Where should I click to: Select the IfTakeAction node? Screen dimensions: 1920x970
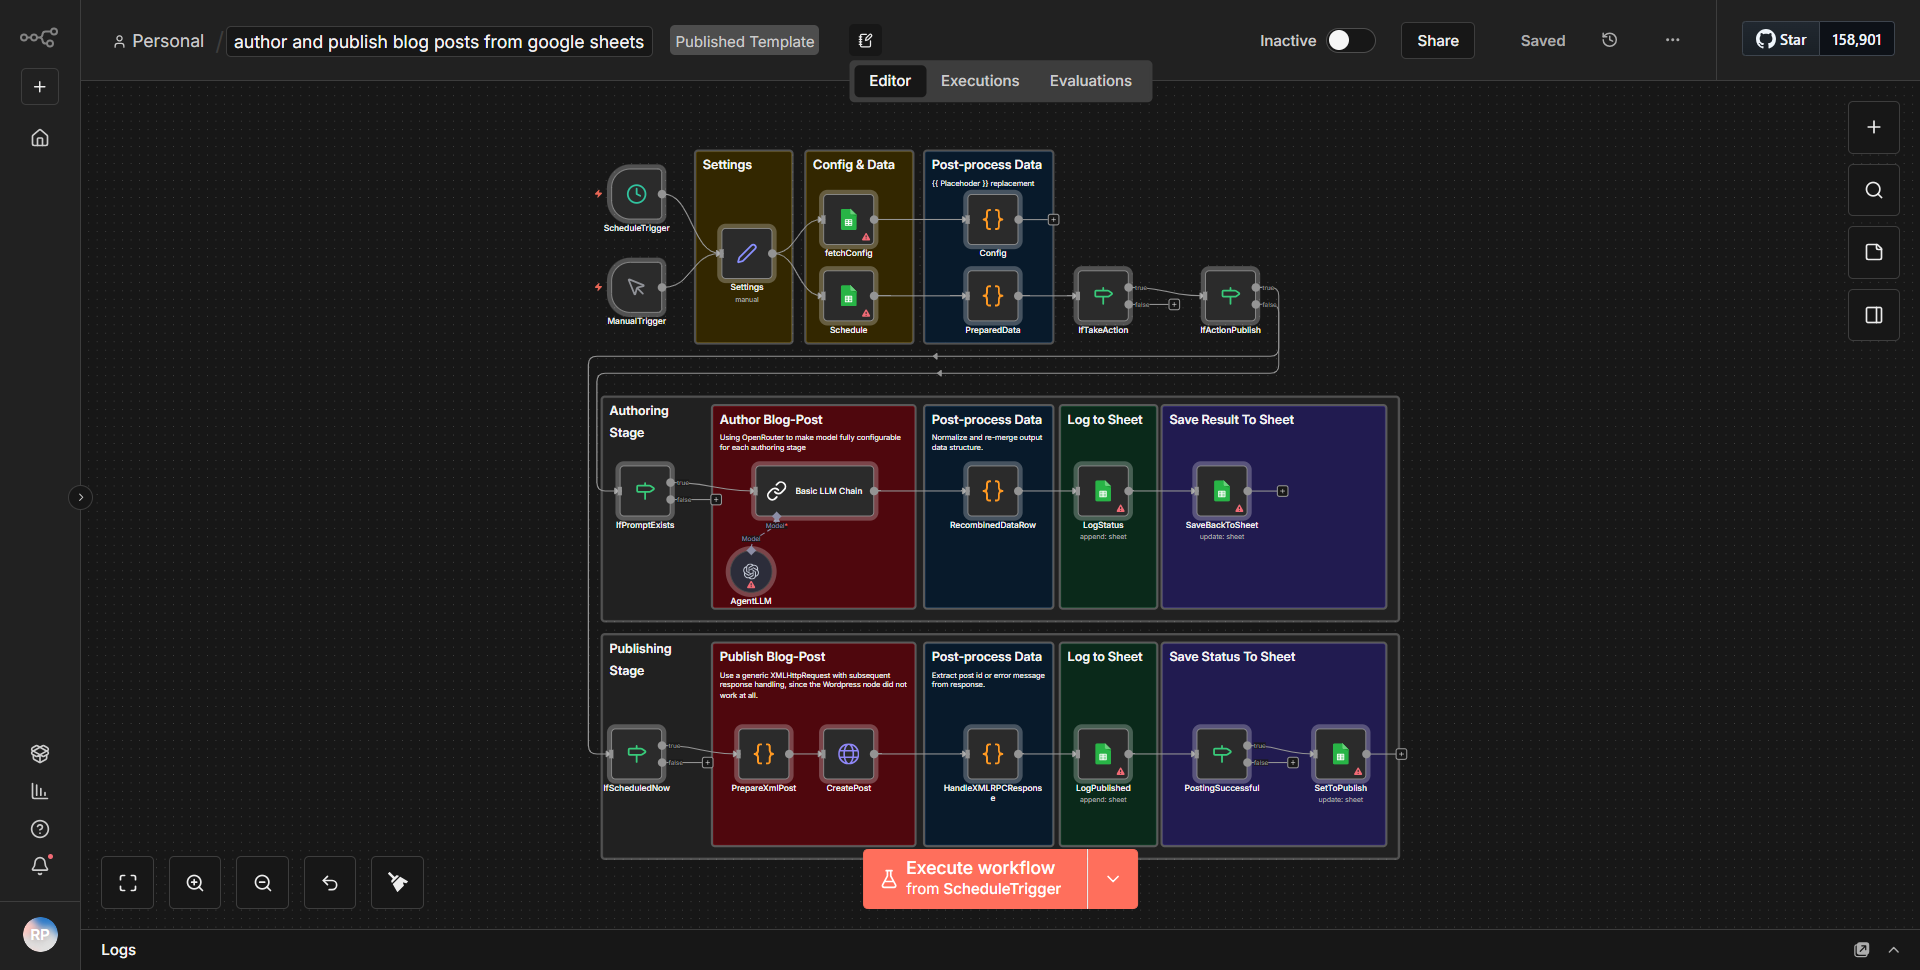coord(1103,296)
